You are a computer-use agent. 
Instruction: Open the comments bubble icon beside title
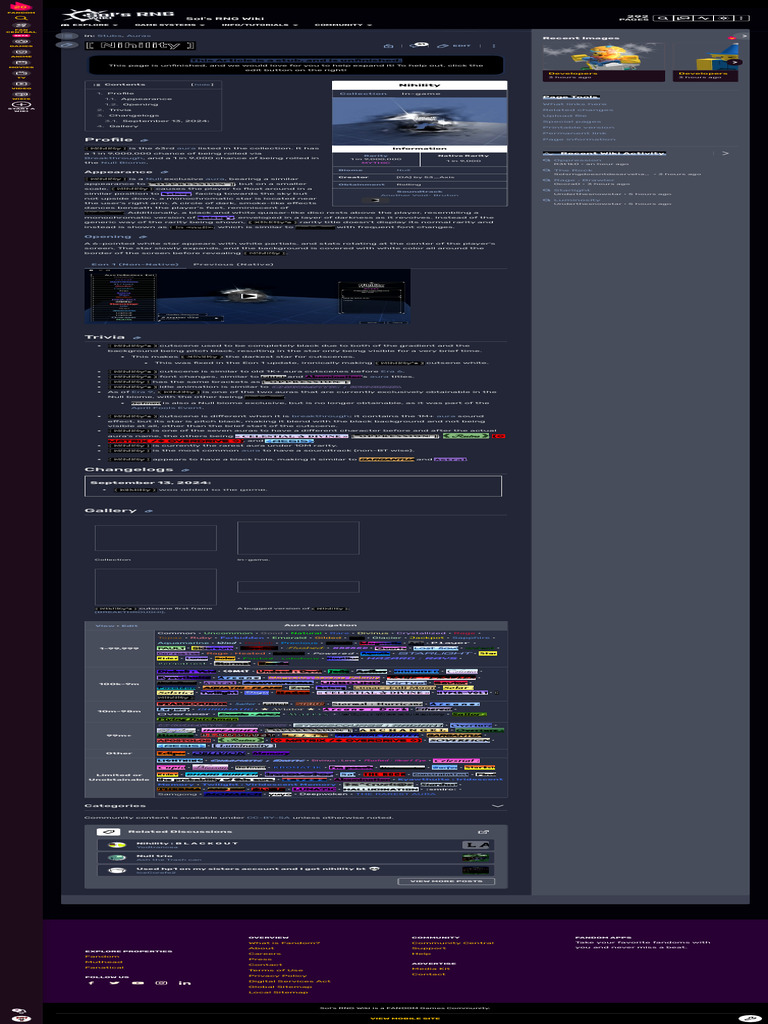coord(417,45)
